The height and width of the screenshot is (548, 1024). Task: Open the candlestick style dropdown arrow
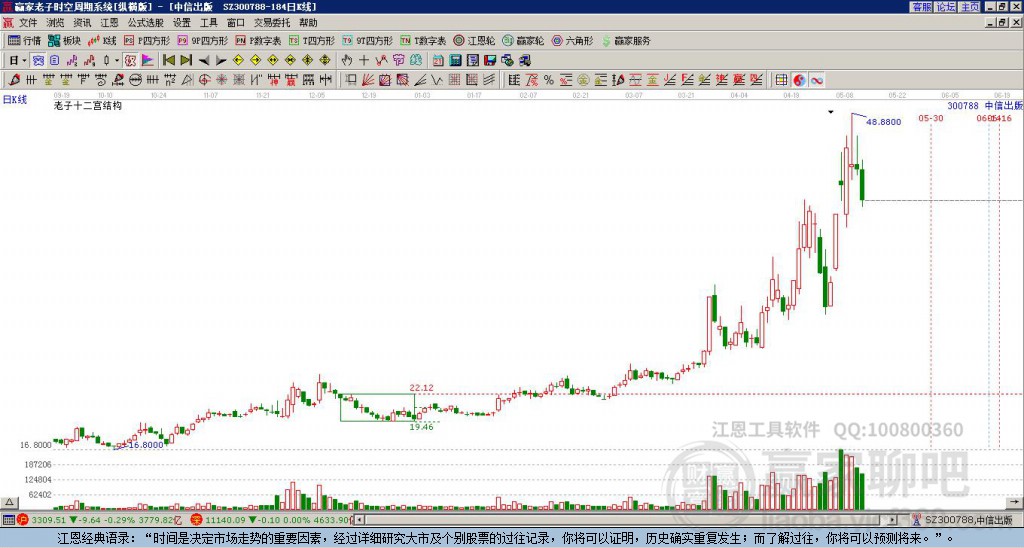[117, 61]
